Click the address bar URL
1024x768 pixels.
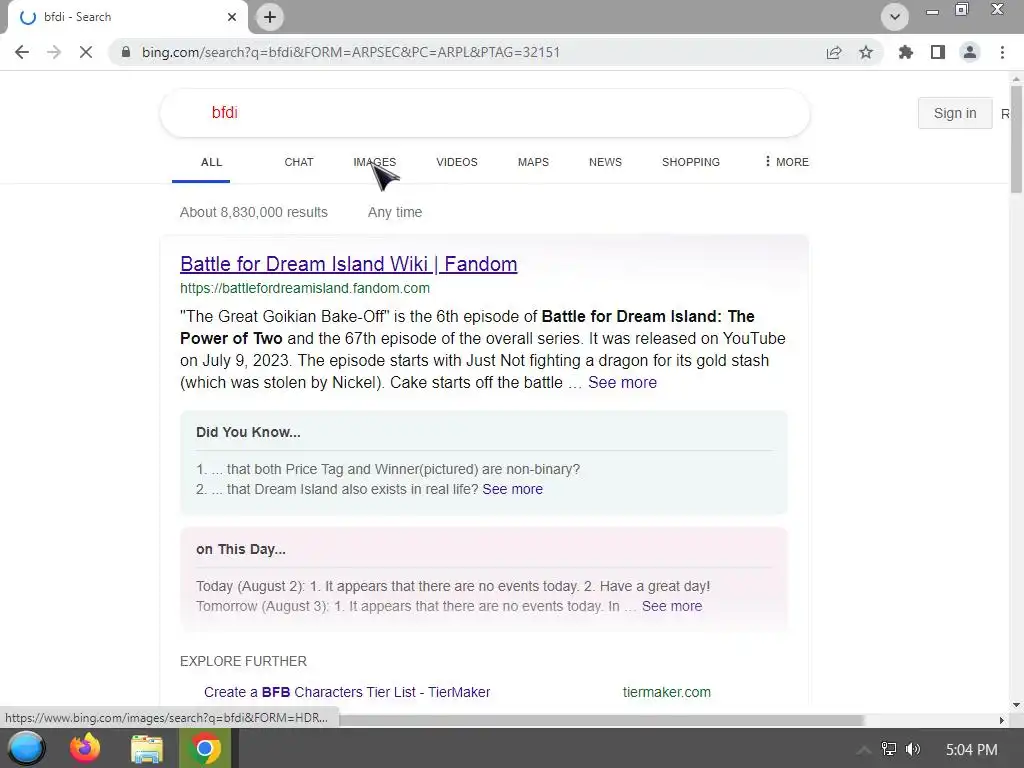351,52
